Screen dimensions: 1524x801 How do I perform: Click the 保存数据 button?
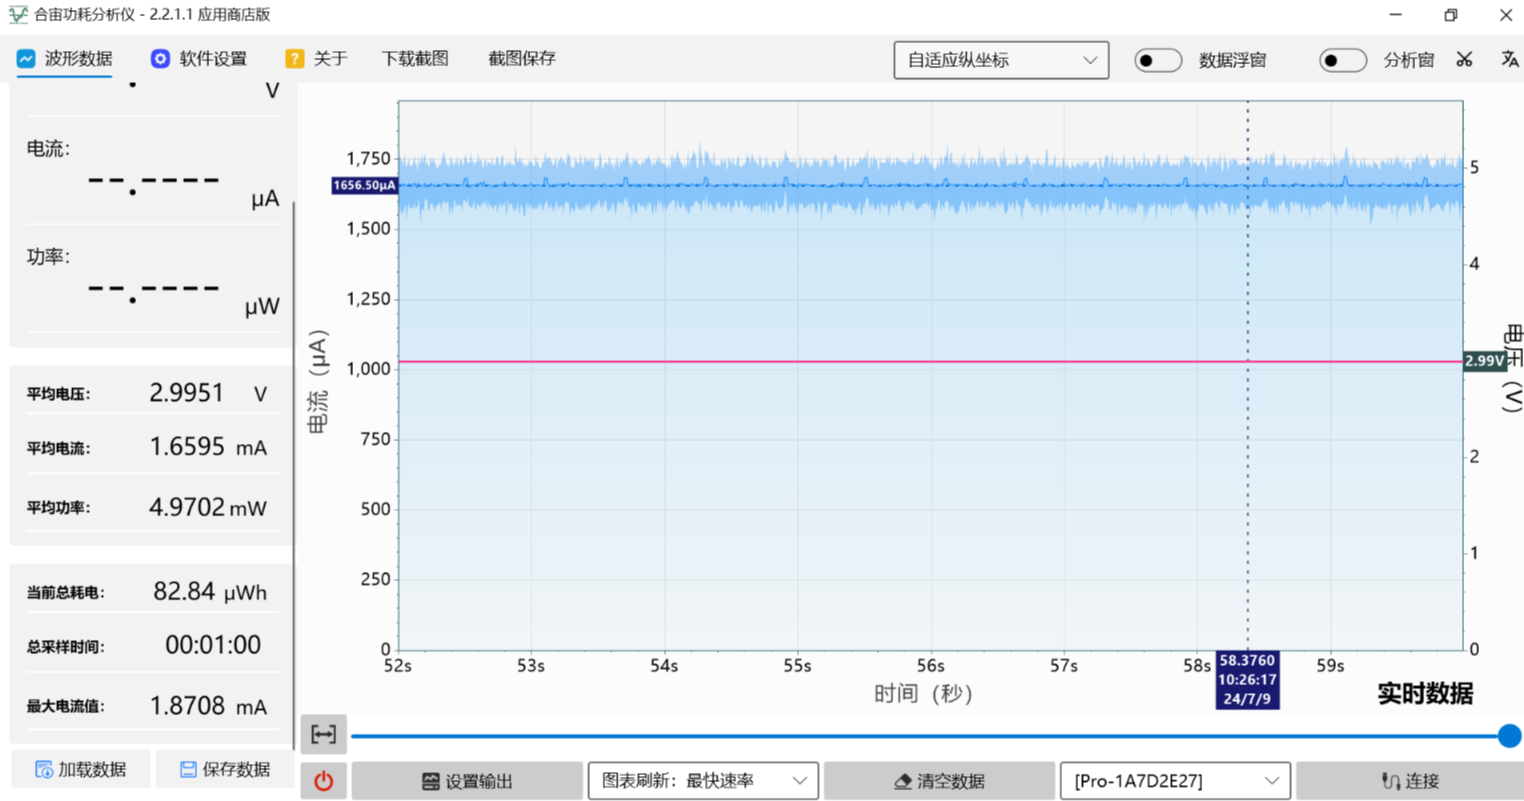point(225,769)
